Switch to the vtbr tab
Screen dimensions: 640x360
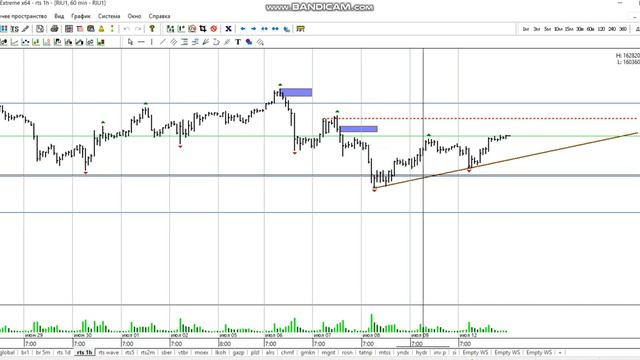point(183,352)
